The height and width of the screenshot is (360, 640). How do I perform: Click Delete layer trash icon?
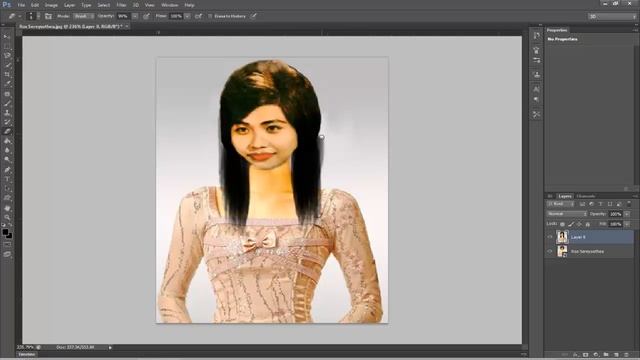[627, 355]
